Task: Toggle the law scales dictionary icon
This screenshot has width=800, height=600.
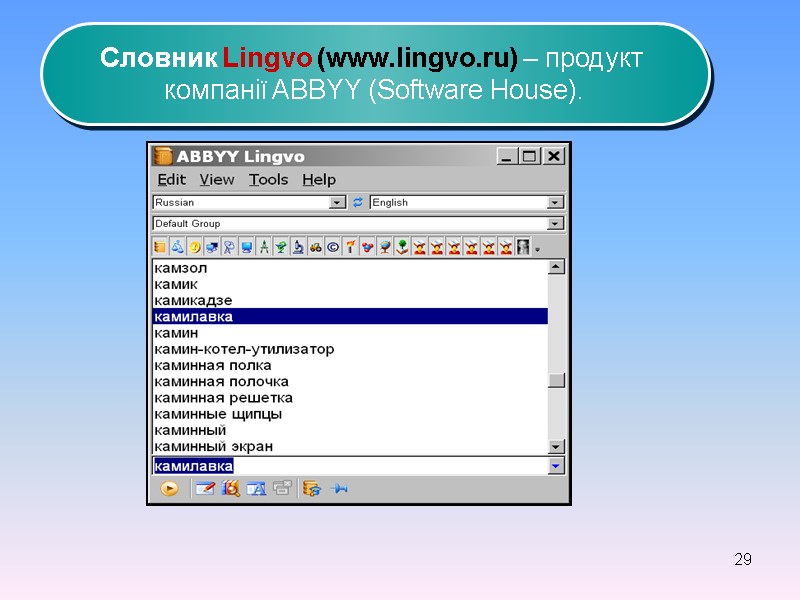Action: coord(178,247)
